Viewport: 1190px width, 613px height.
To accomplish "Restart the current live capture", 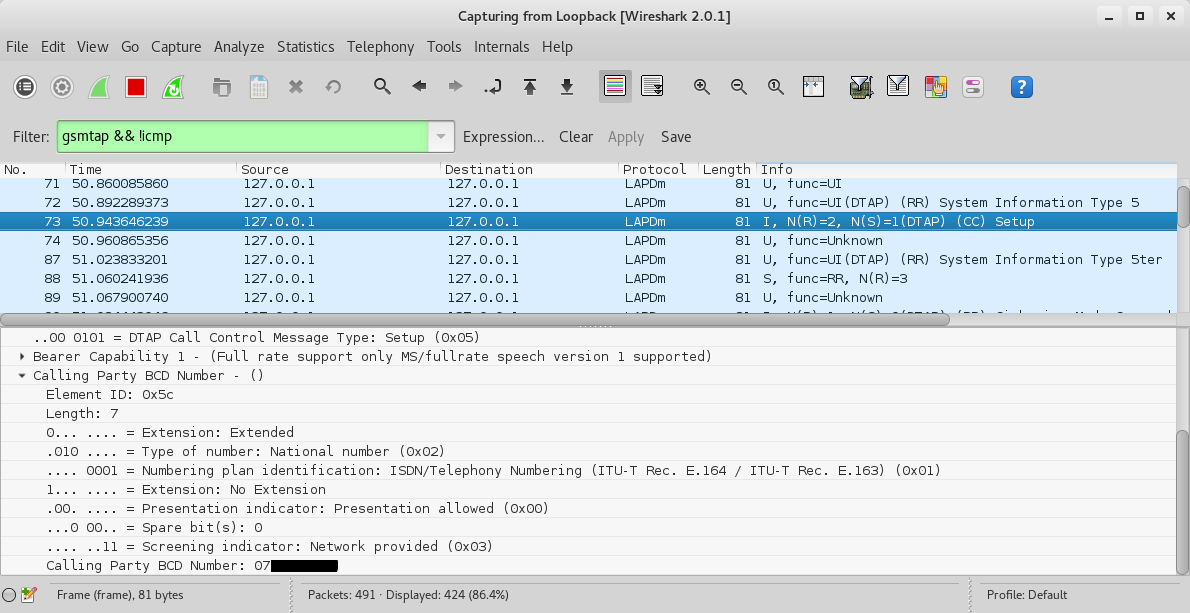I will pos(173,87).
